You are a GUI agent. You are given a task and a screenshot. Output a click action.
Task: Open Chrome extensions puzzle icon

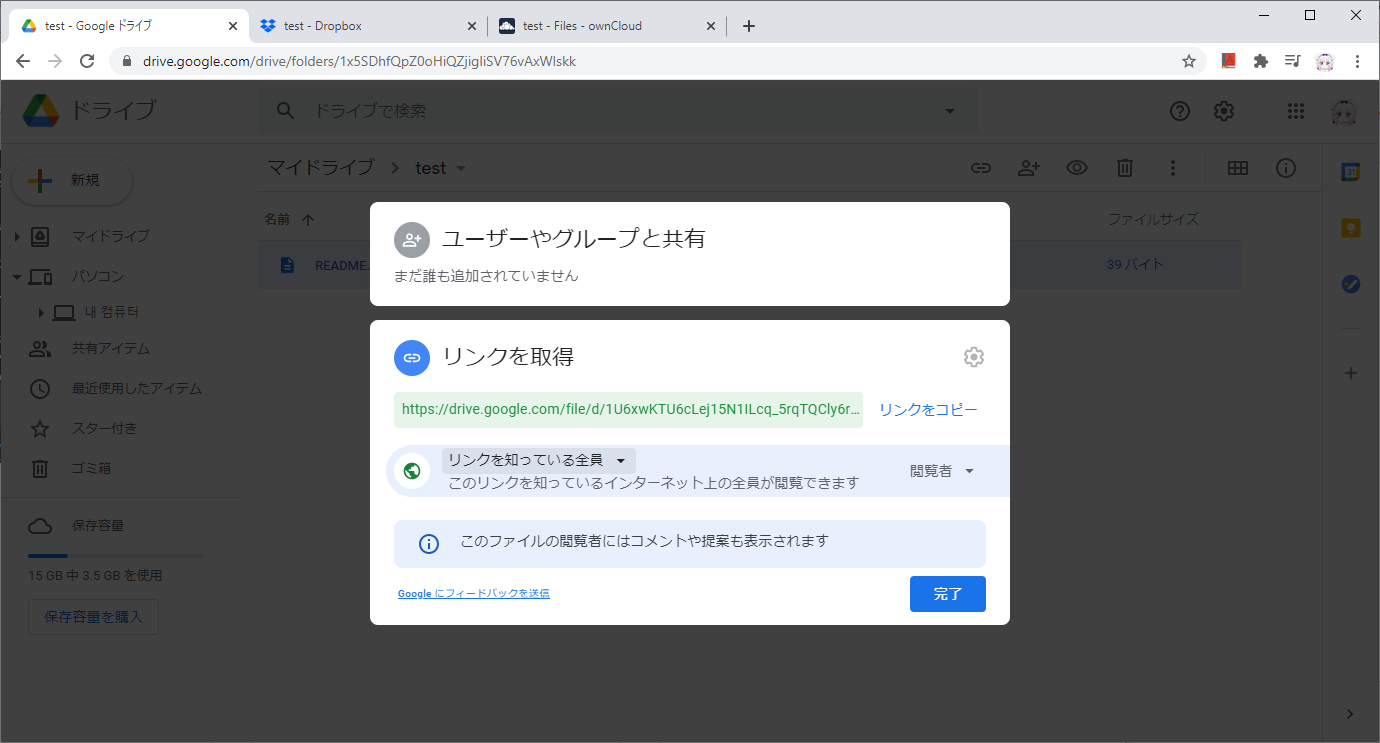1261,61
